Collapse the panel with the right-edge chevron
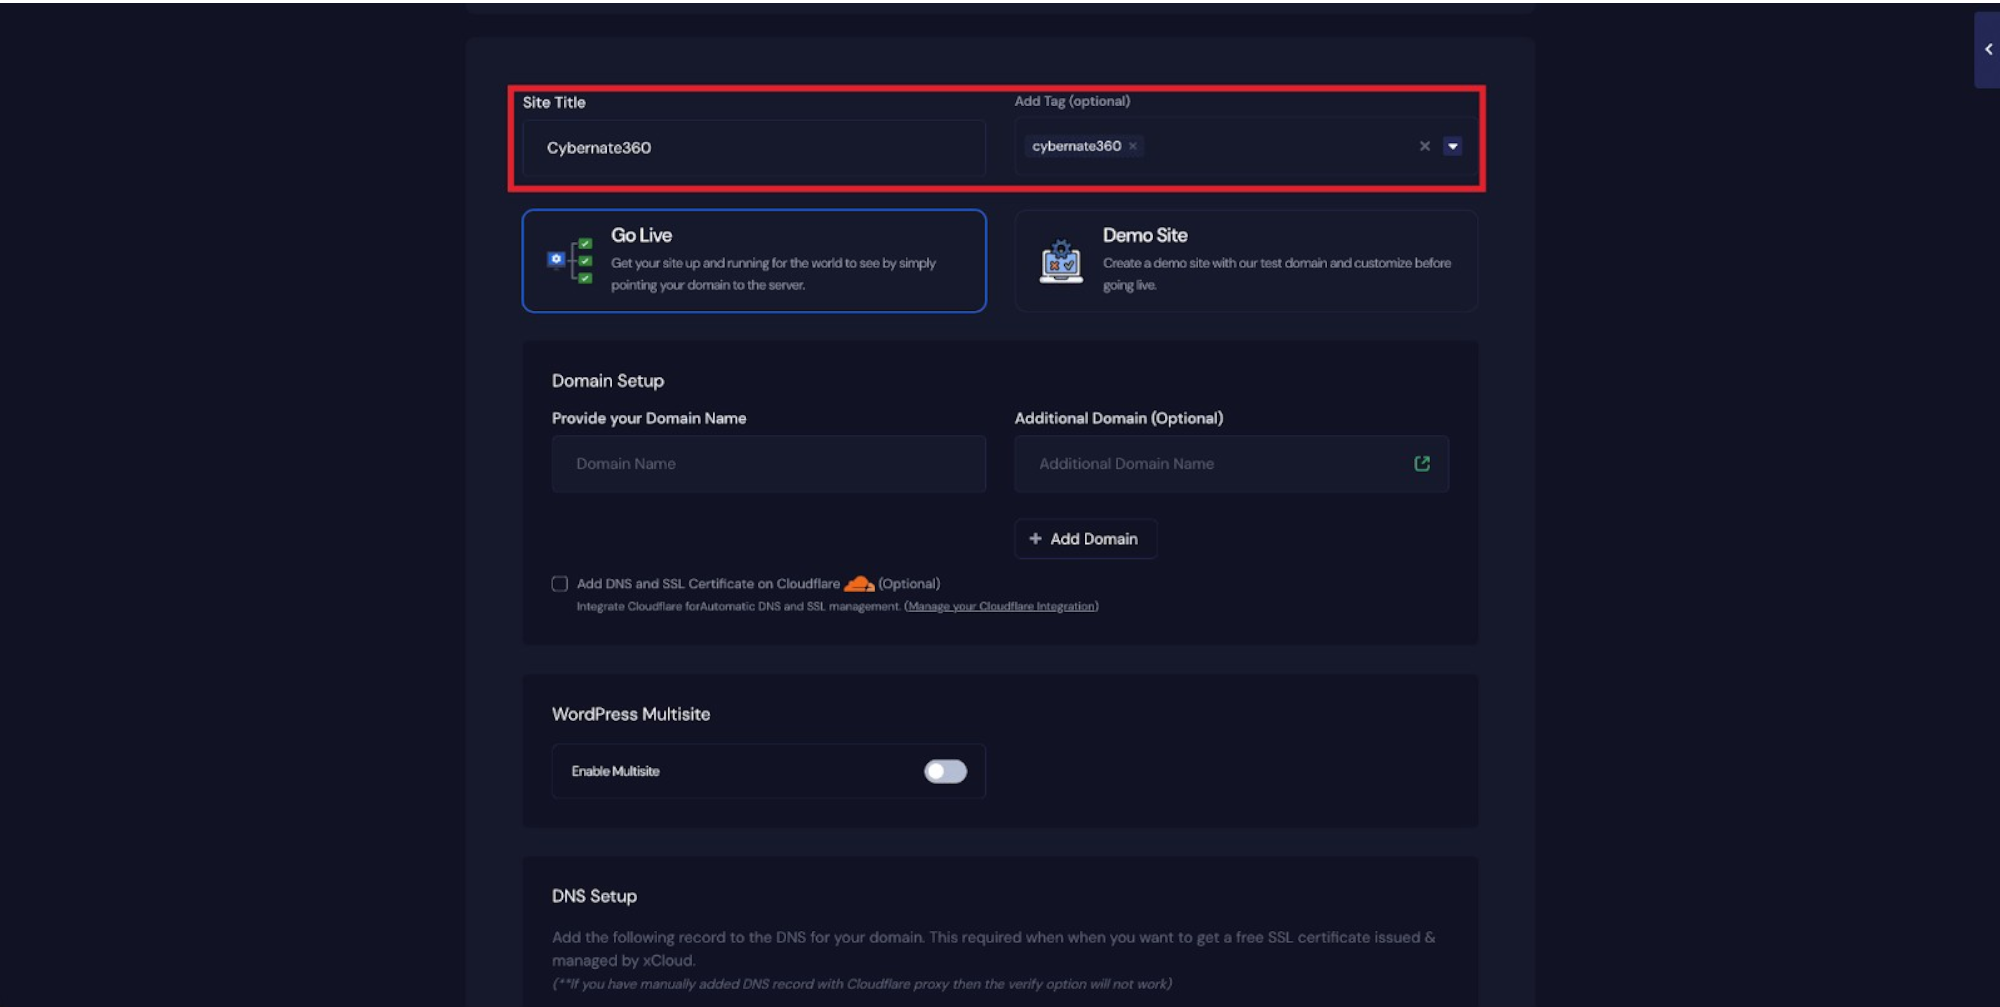The image size is (2000, 1007). 1986,48
